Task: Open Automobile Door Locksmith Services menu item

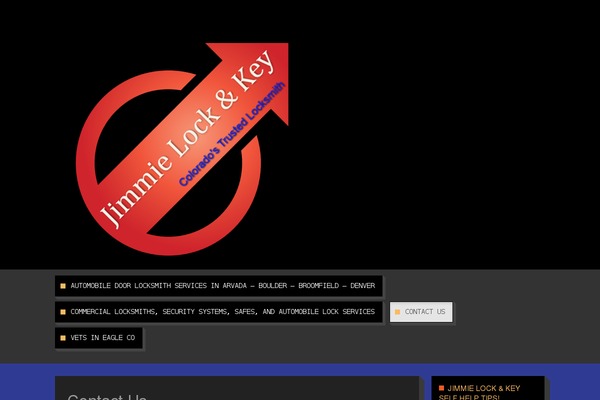Action: tap(218, 286)
